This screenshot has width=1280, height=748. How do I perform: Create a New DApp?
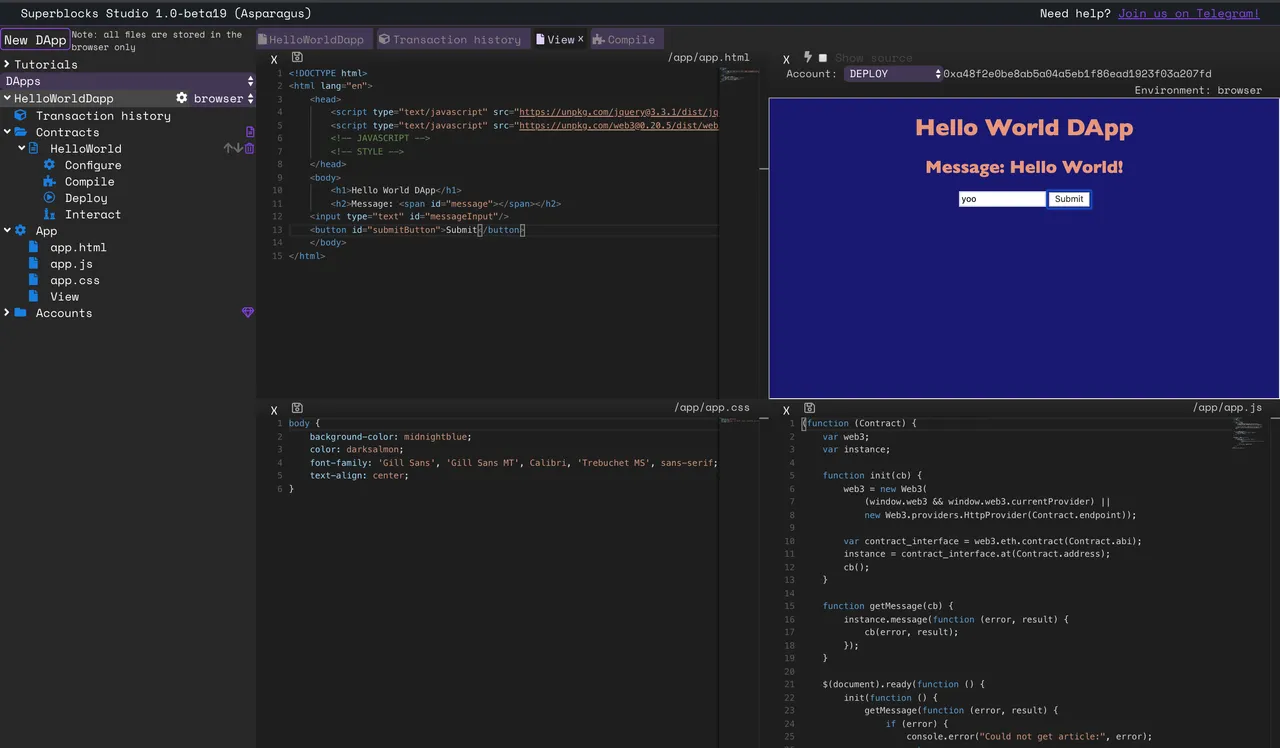click(x=35, y=40)
